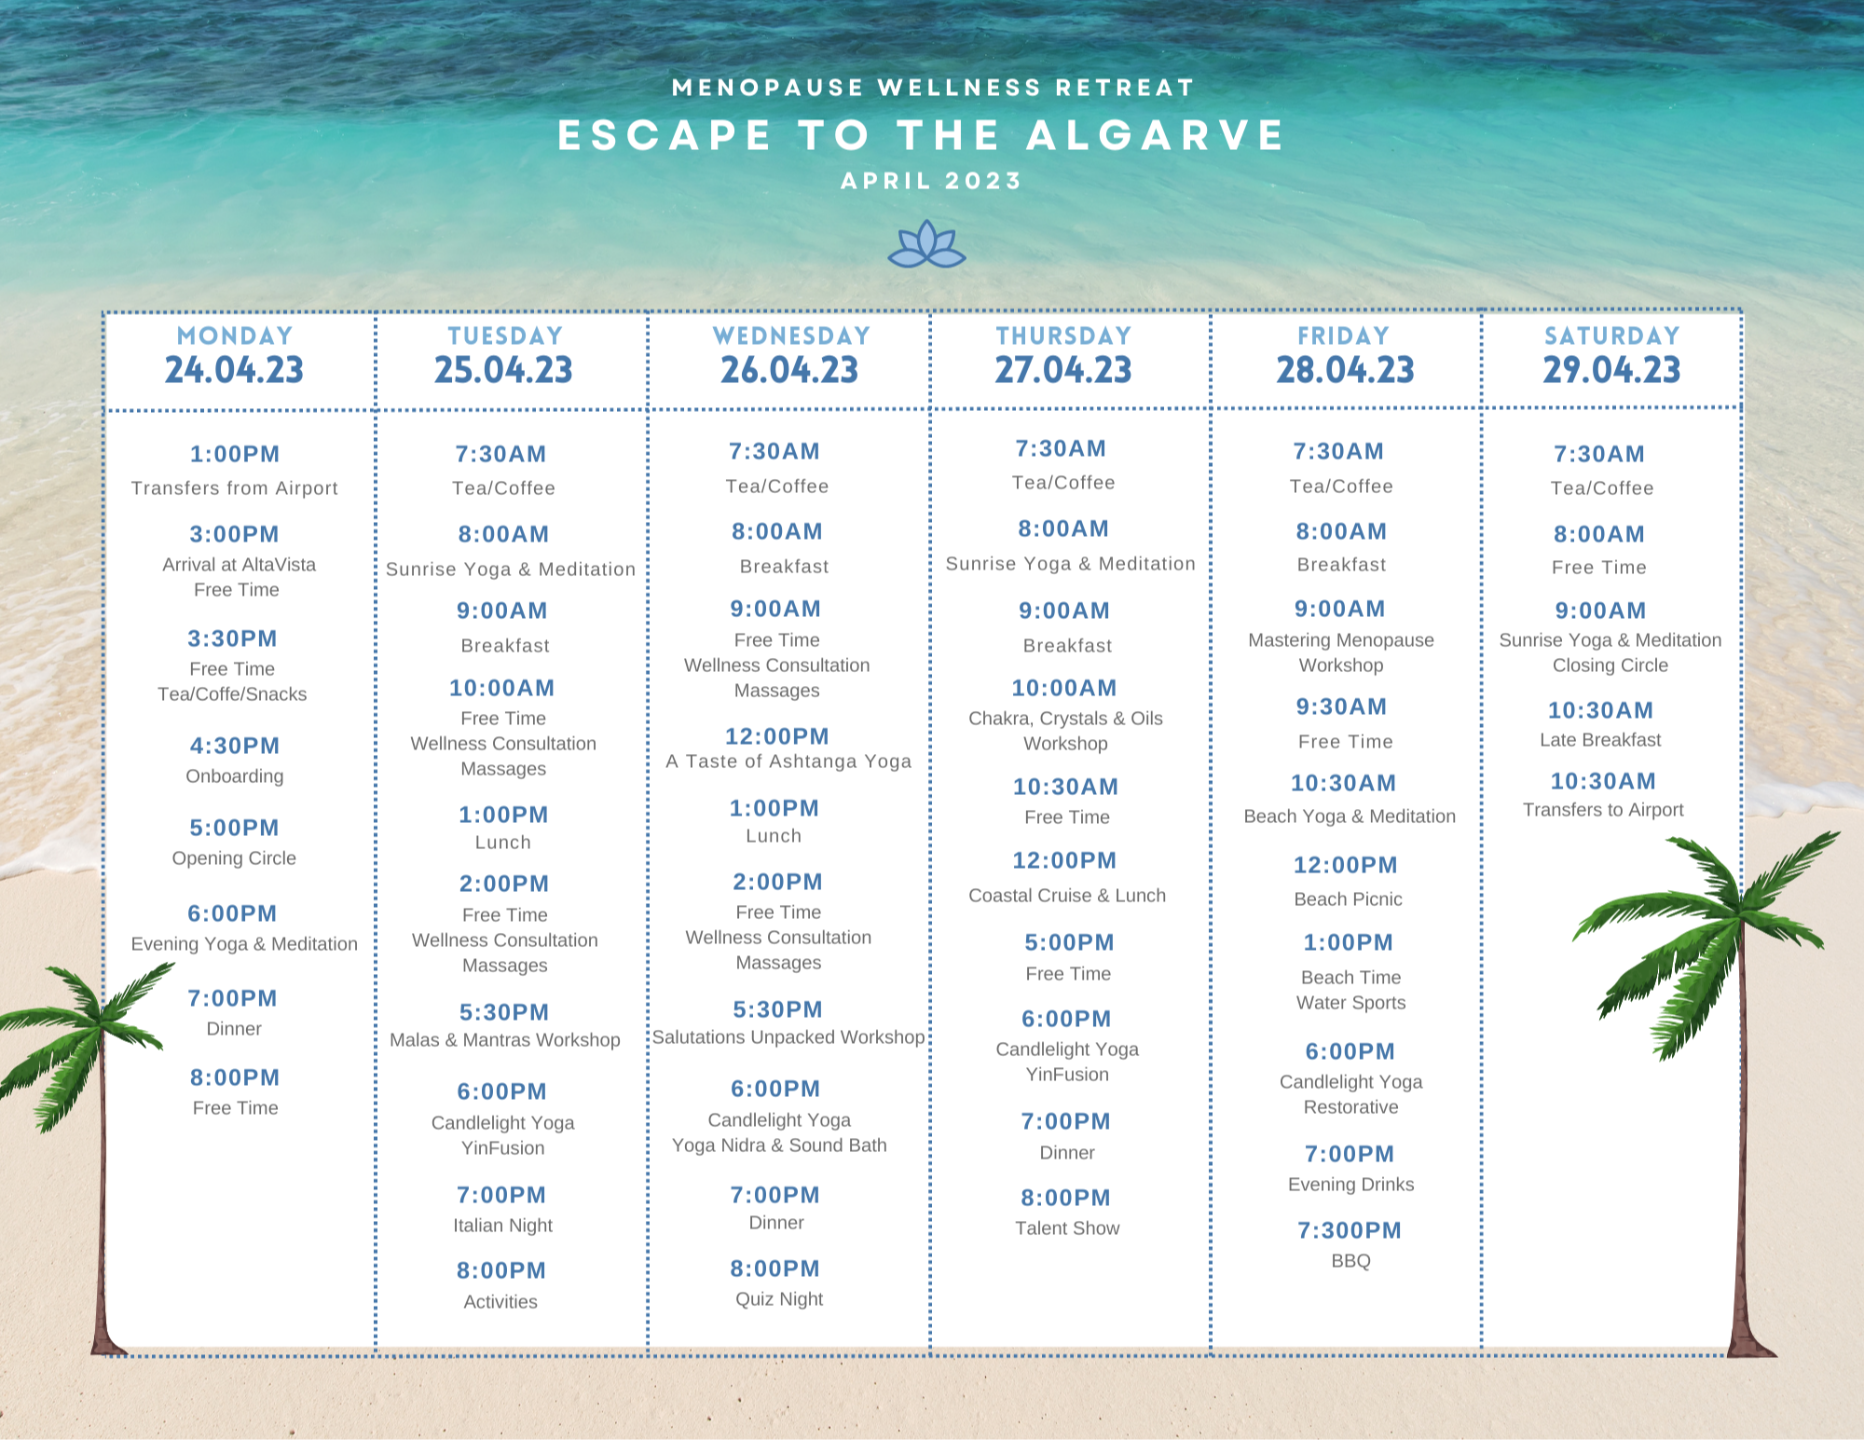Open the Salutations Unpacked Workshop entry
The image size is (1864, 1440).
(x=789, y=1037)
